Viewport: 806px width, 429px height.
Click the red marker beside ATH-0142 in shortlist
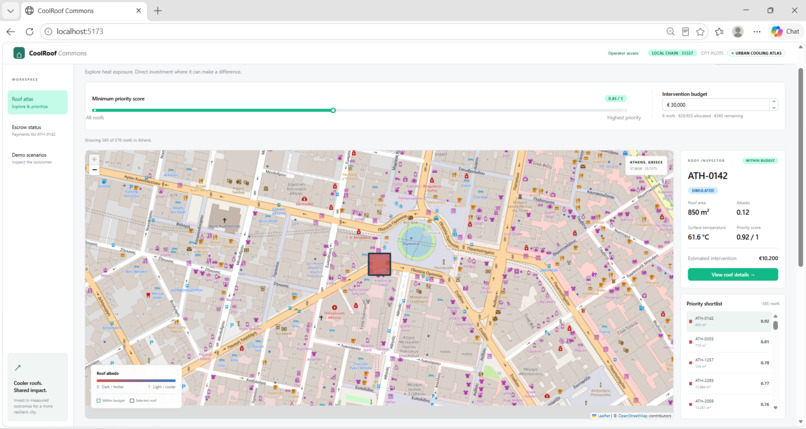click(690, 321)
